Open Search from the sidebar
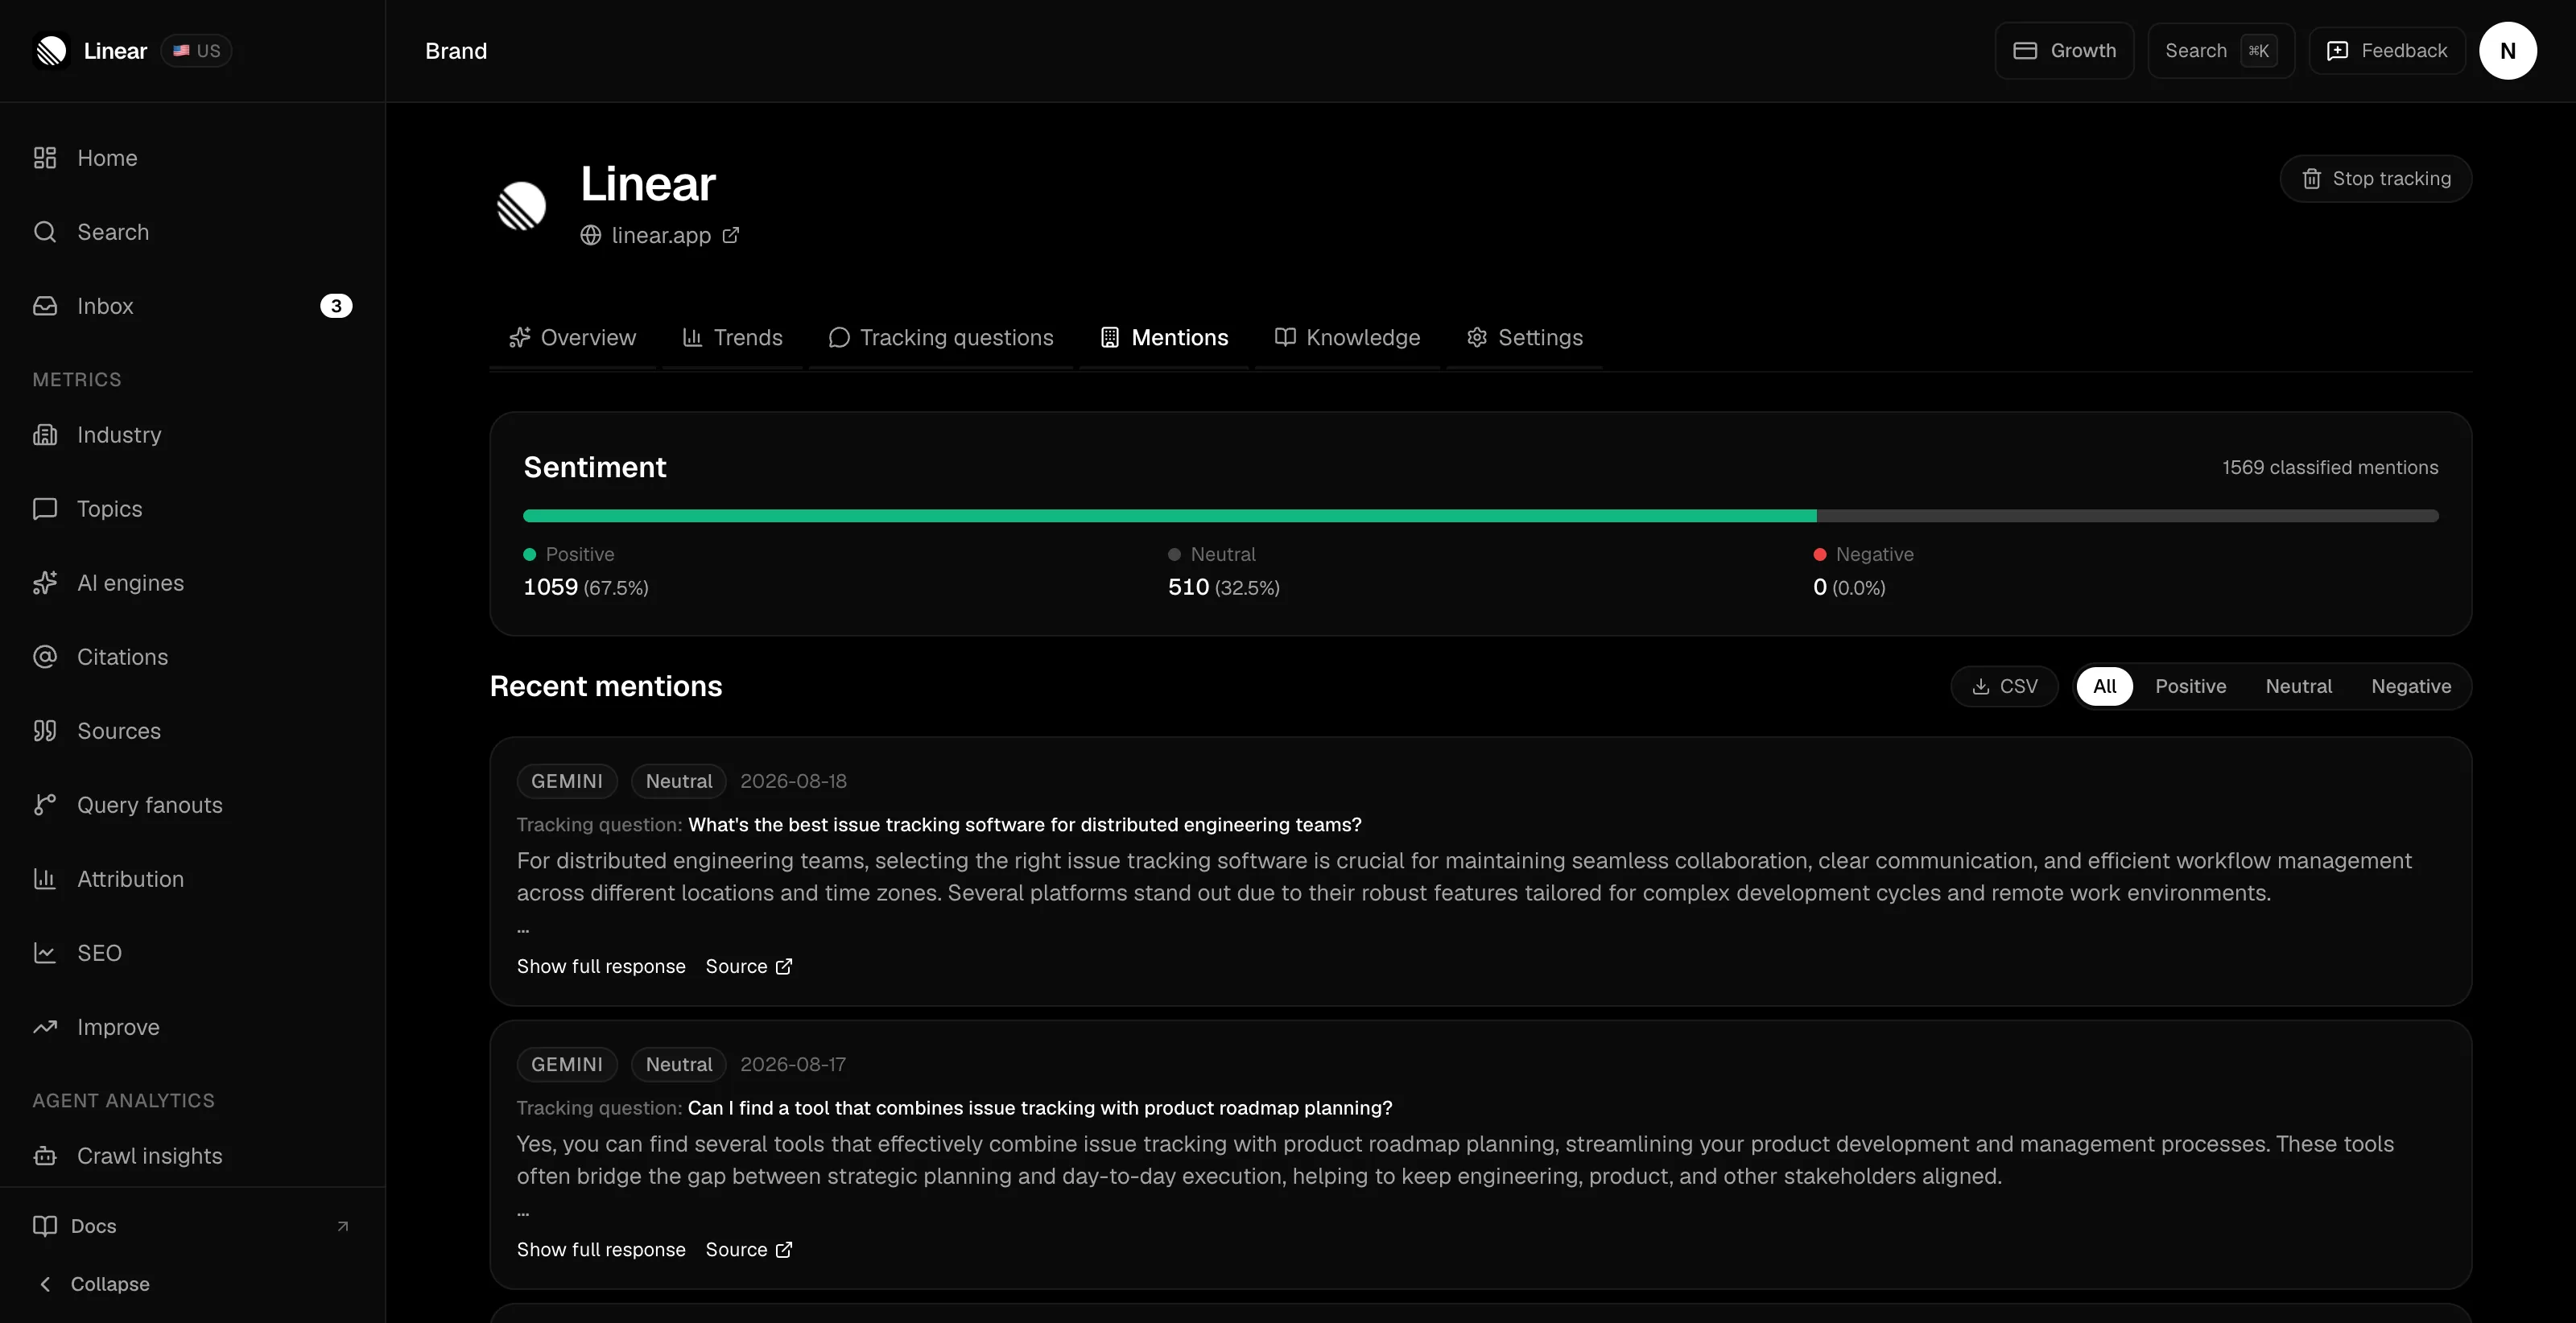Image resolution: width=2576 pixels, height=1323 pixels. (x=192, y=232)
